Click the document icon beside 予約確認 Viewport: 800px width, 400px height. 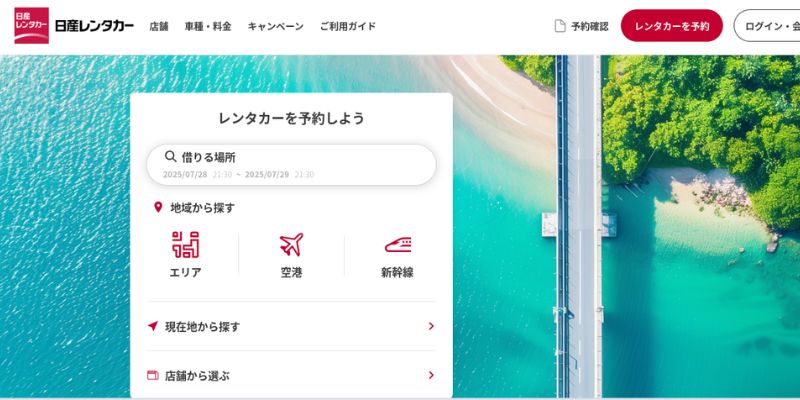click(560, 26)
